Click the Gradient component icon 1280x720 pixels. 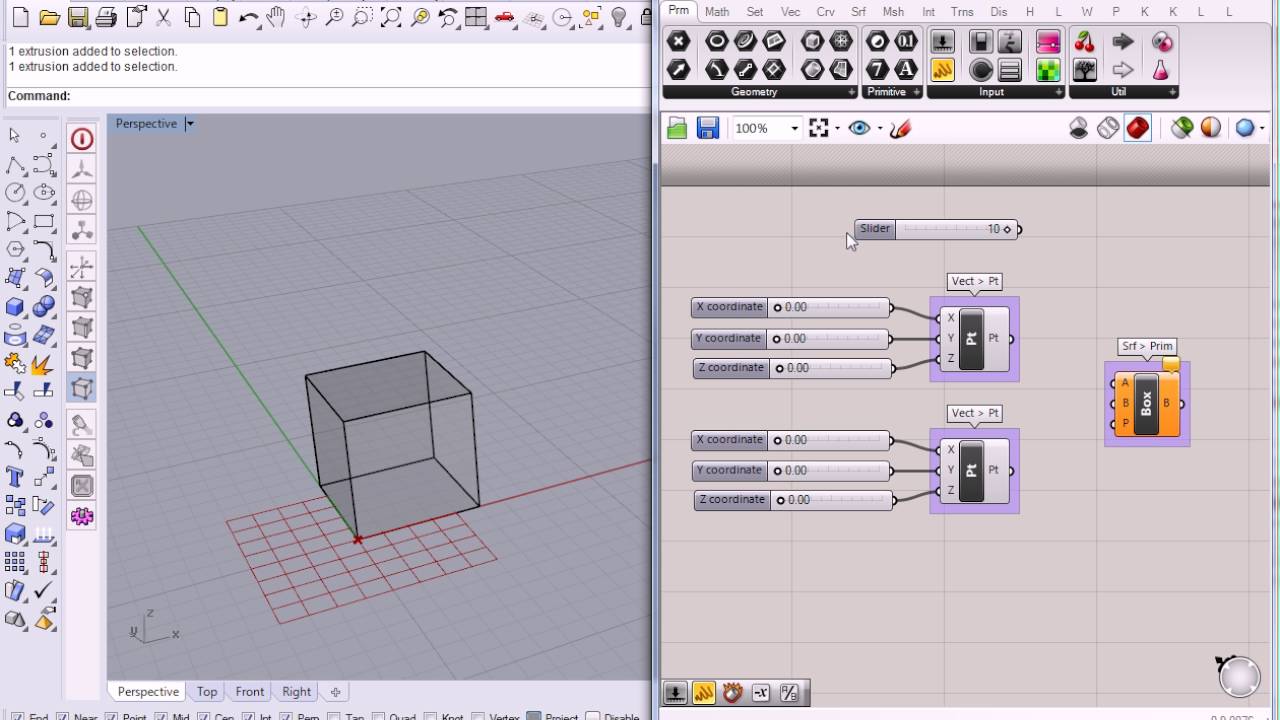[x=1047, y=41]
